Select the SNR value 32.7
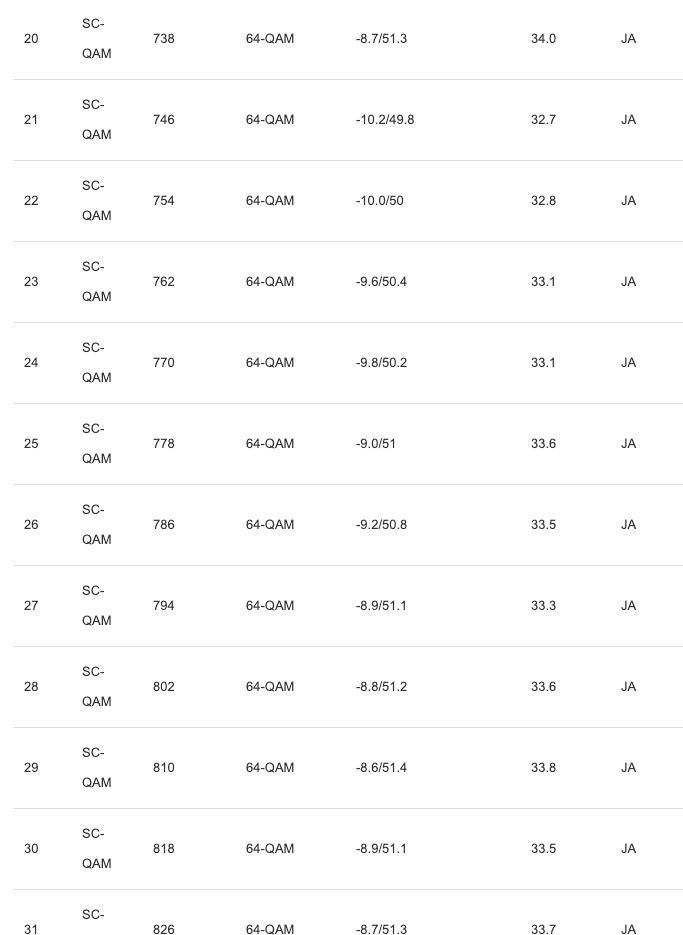The height and width of the screenshot is (935, 683). tap(543, 120)
